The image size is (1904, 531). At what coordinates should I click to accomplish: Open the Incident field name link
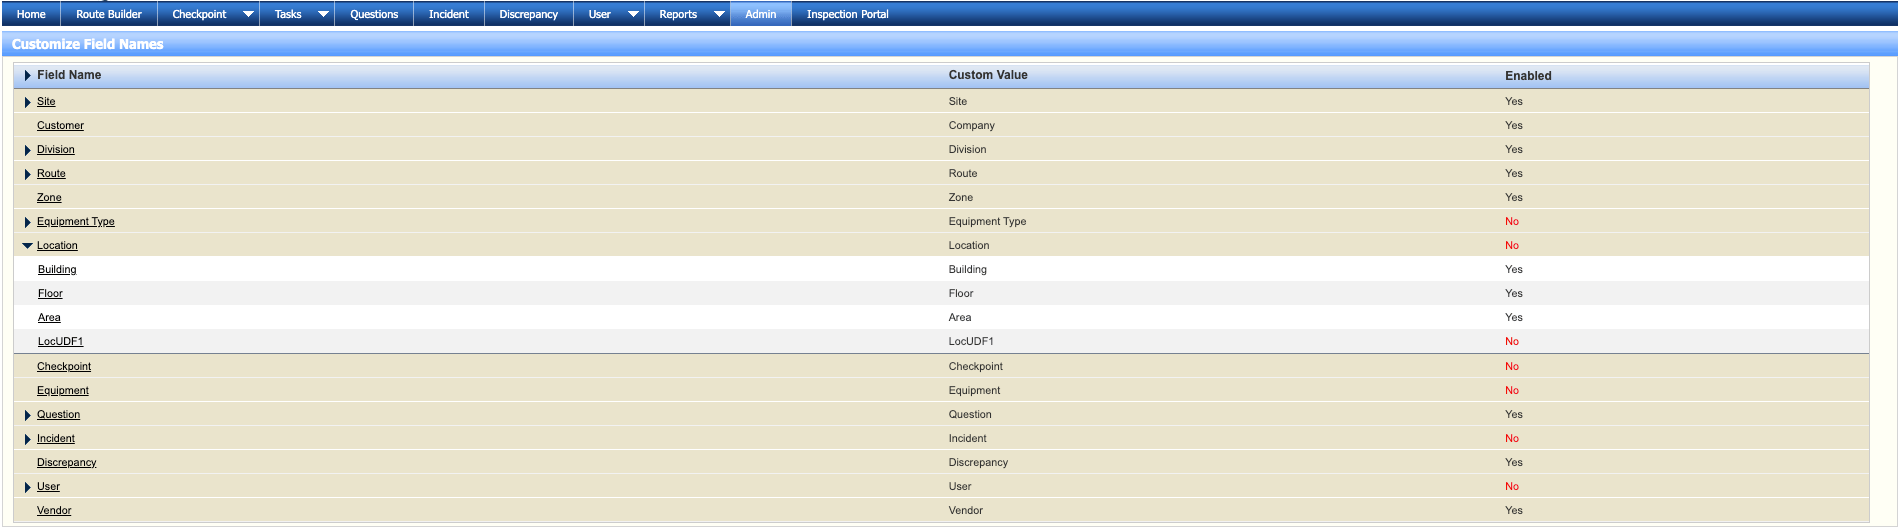pyautogui.click(x=56, y=439)
